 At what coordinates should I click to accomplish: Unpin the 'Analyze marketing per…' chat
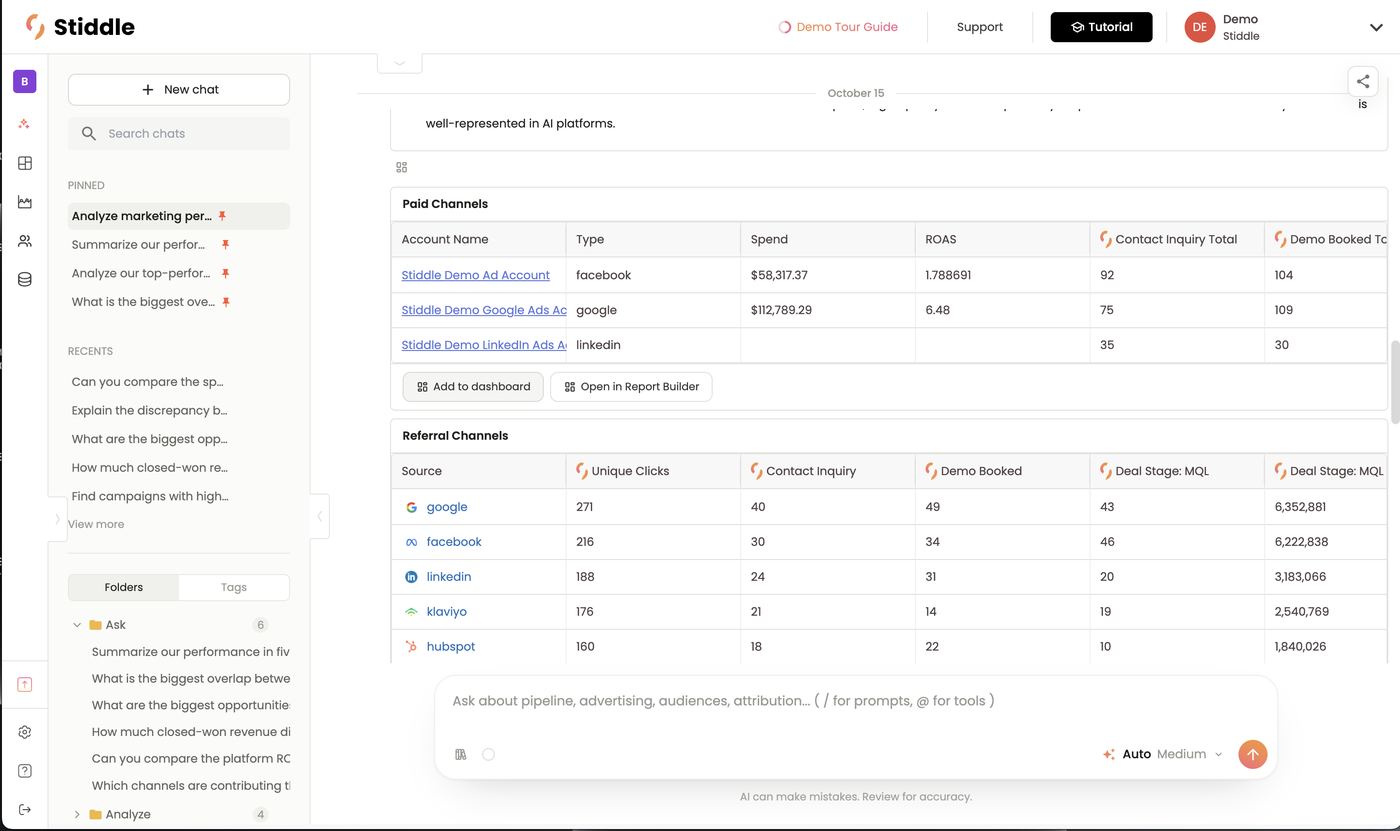pyautogui.click(x=223, y=216)
